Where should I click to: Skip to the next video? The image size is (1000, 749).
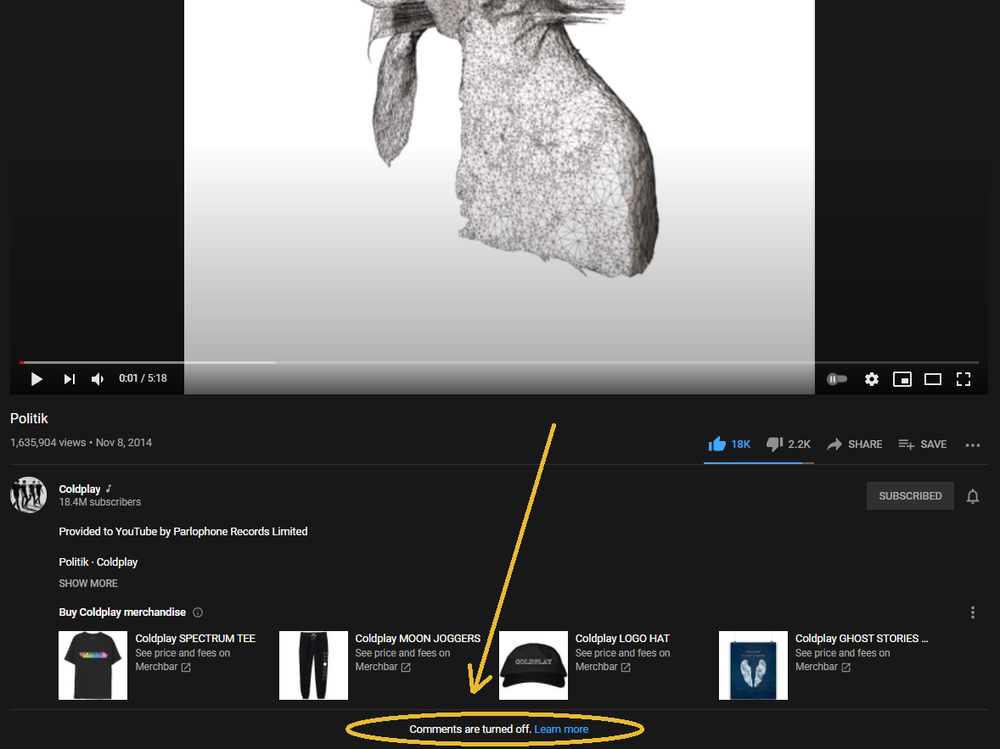tap(68, 379)
